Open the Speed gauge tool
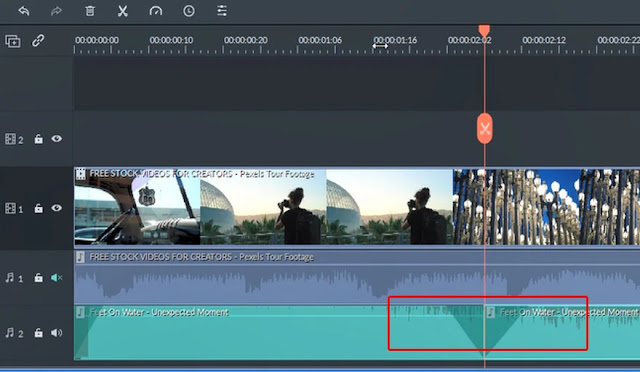Viewport: 640px width, 372px height. [x=156, y=11]
